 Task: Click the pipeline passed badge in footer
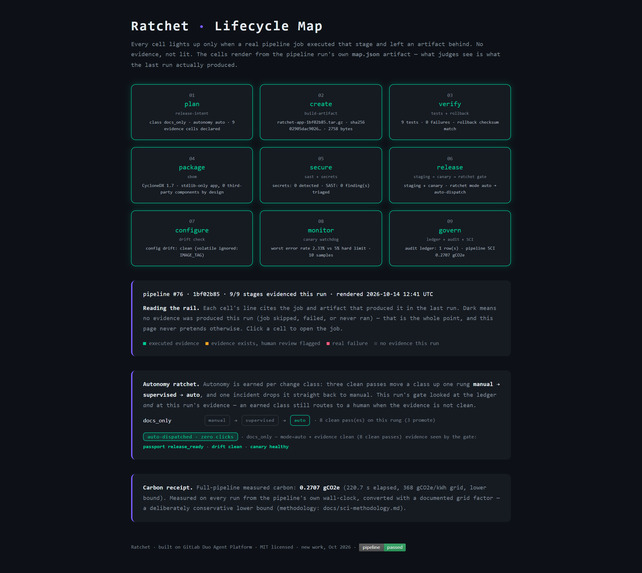[382, 547]
